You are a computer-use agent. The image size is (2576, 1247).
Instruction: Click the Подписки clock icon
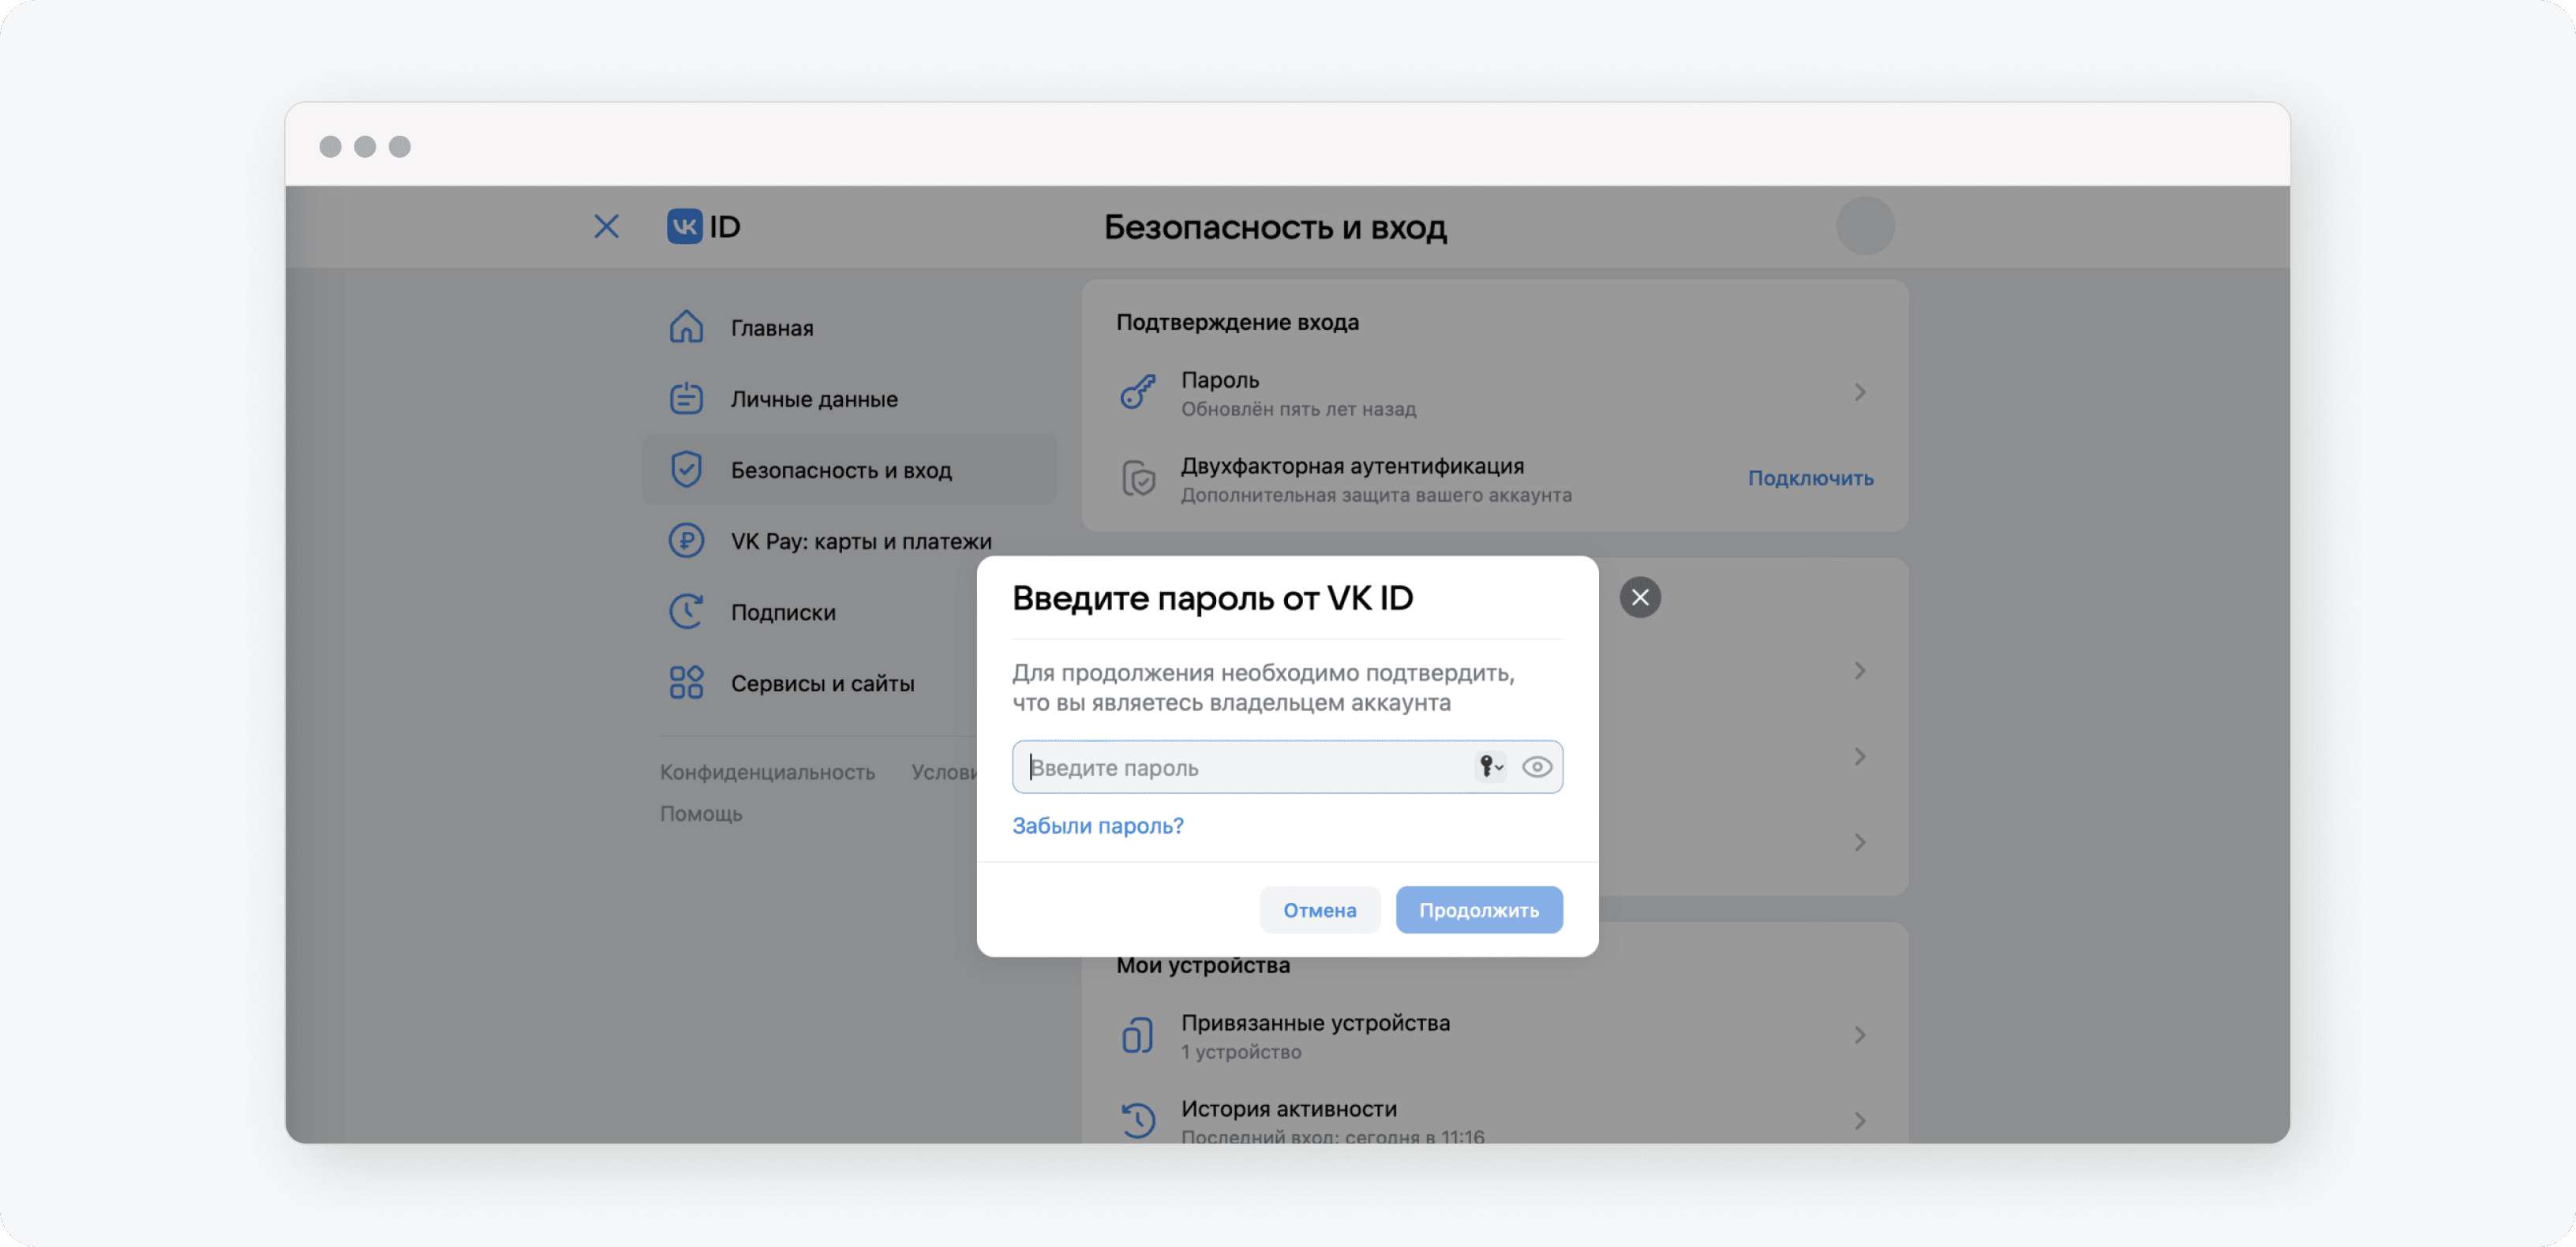click(x=686, y=612)
